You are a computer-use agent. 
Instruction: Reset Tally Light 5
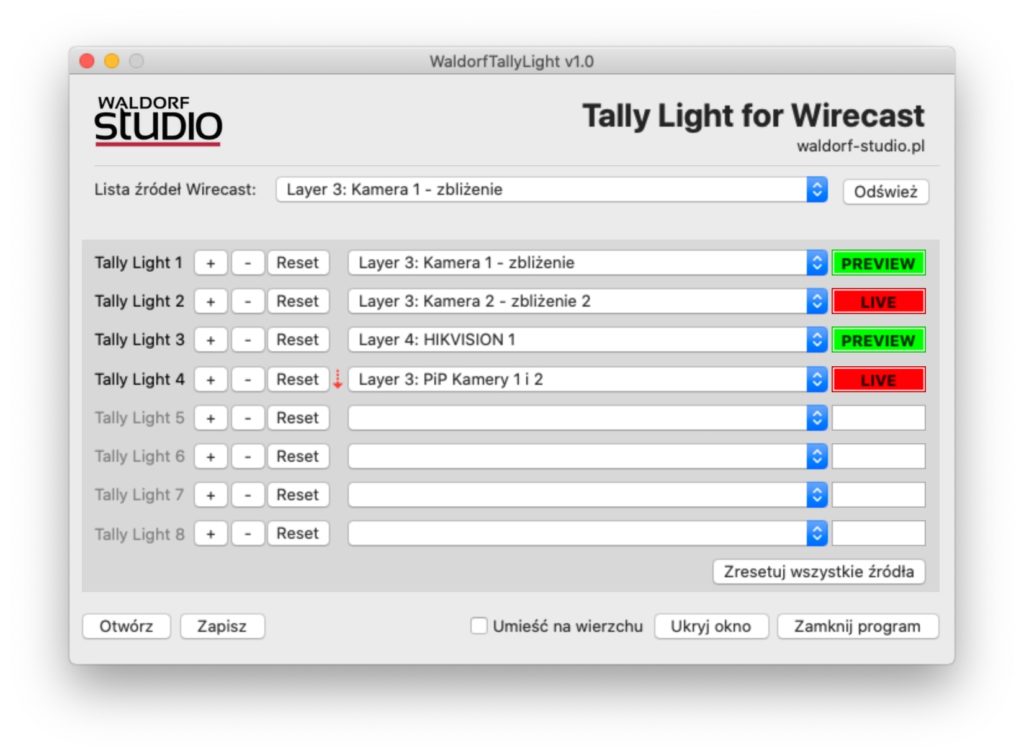pos(298,418)
